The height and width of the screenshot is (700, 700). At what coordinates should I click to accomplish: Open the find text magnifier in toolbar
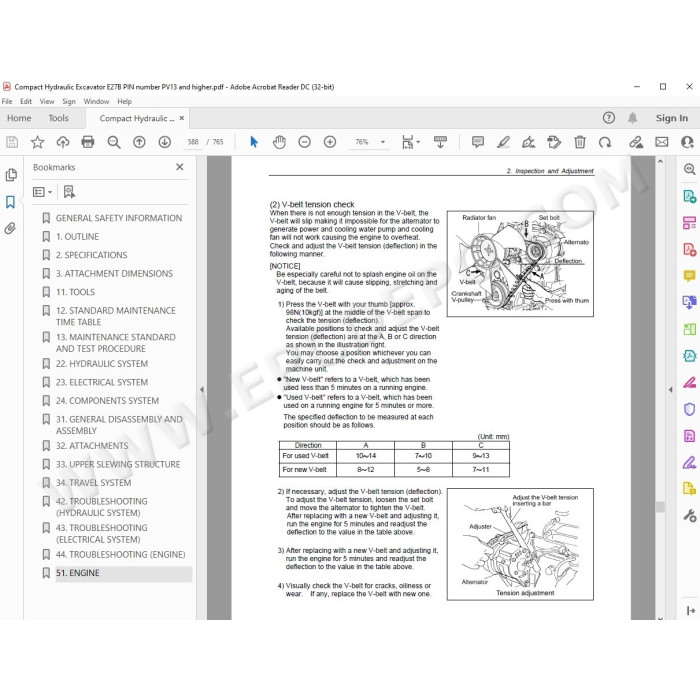pos(114,142)
